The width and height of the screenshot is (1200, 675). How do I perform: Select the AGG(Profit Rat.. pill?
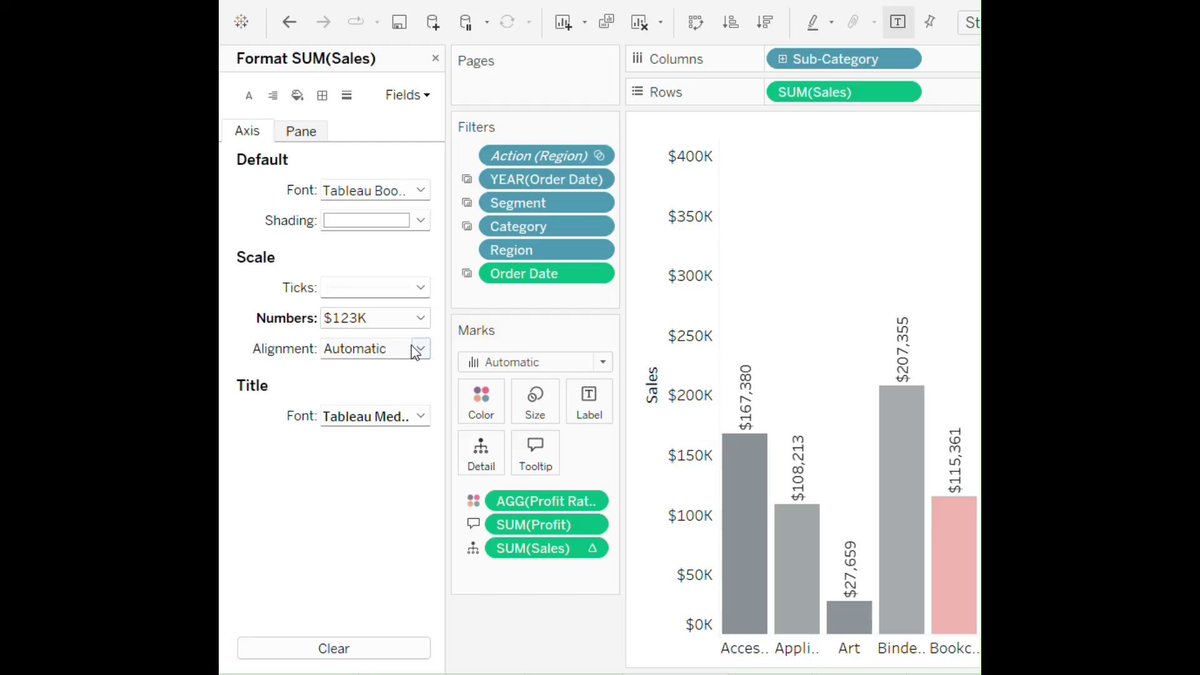pos(546,501)
